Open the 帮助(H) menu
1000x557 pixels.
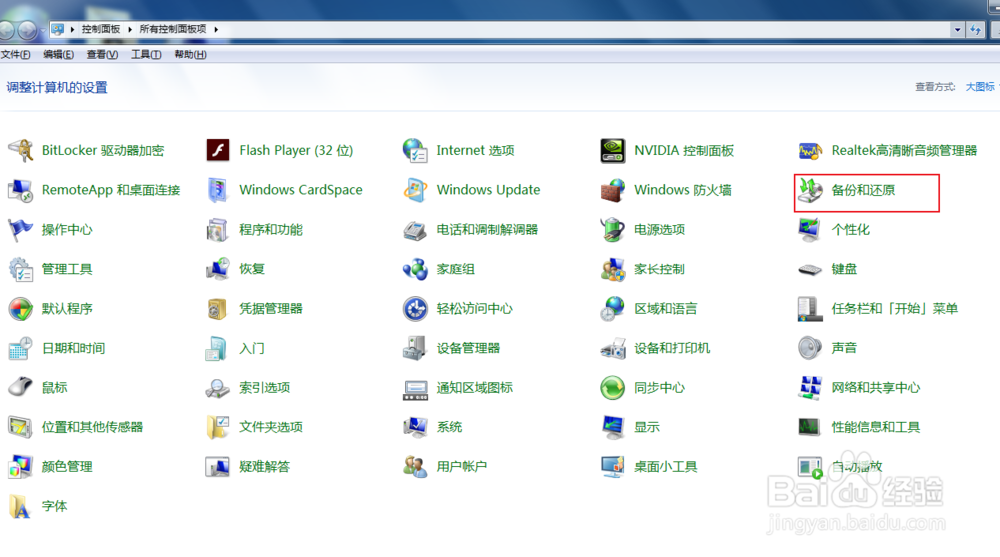pyautogui.click(x=191, y=55)
